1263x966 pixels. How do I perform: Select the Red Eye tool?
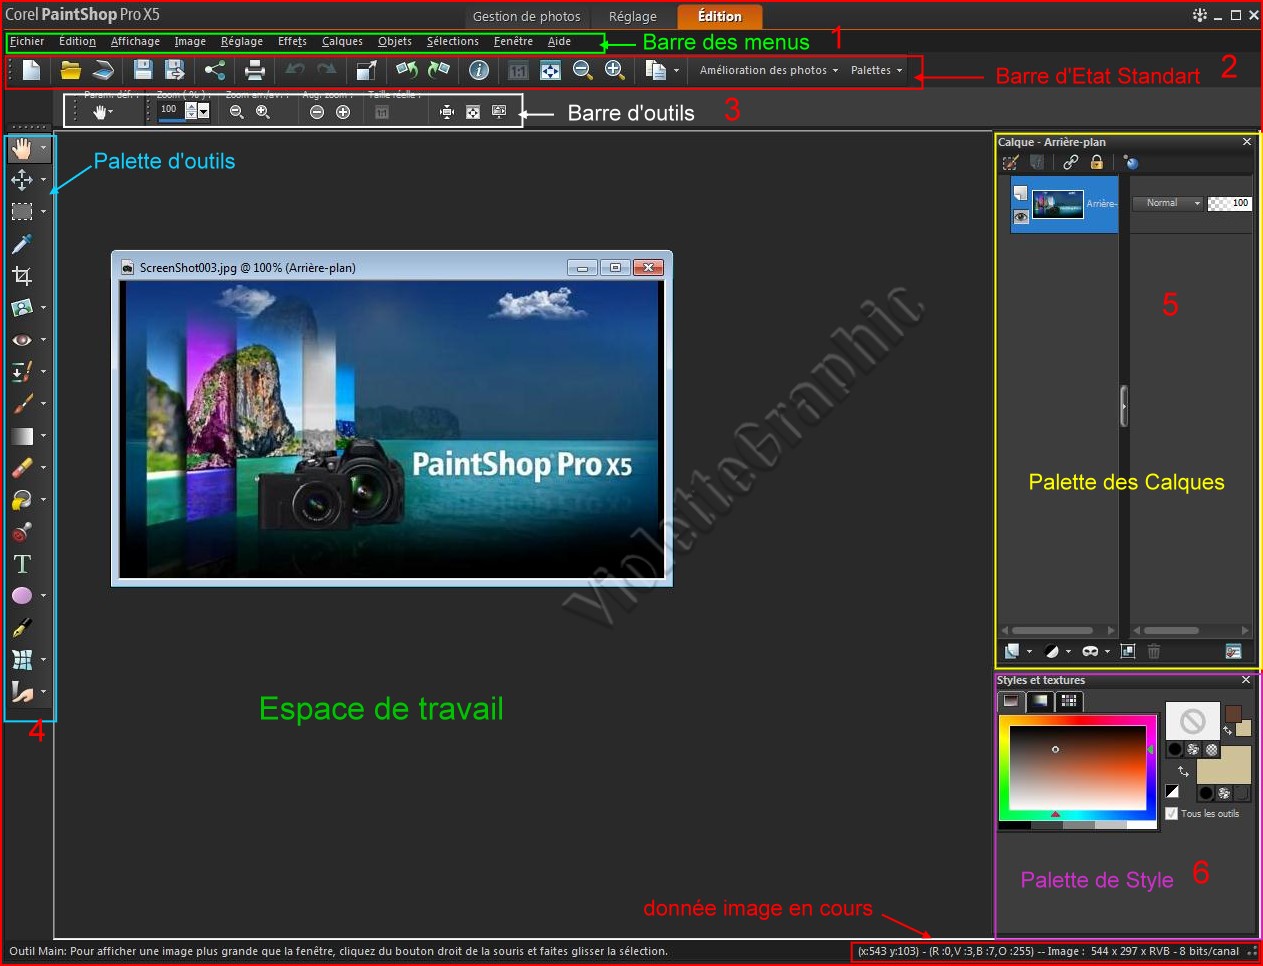click(22, 340)
